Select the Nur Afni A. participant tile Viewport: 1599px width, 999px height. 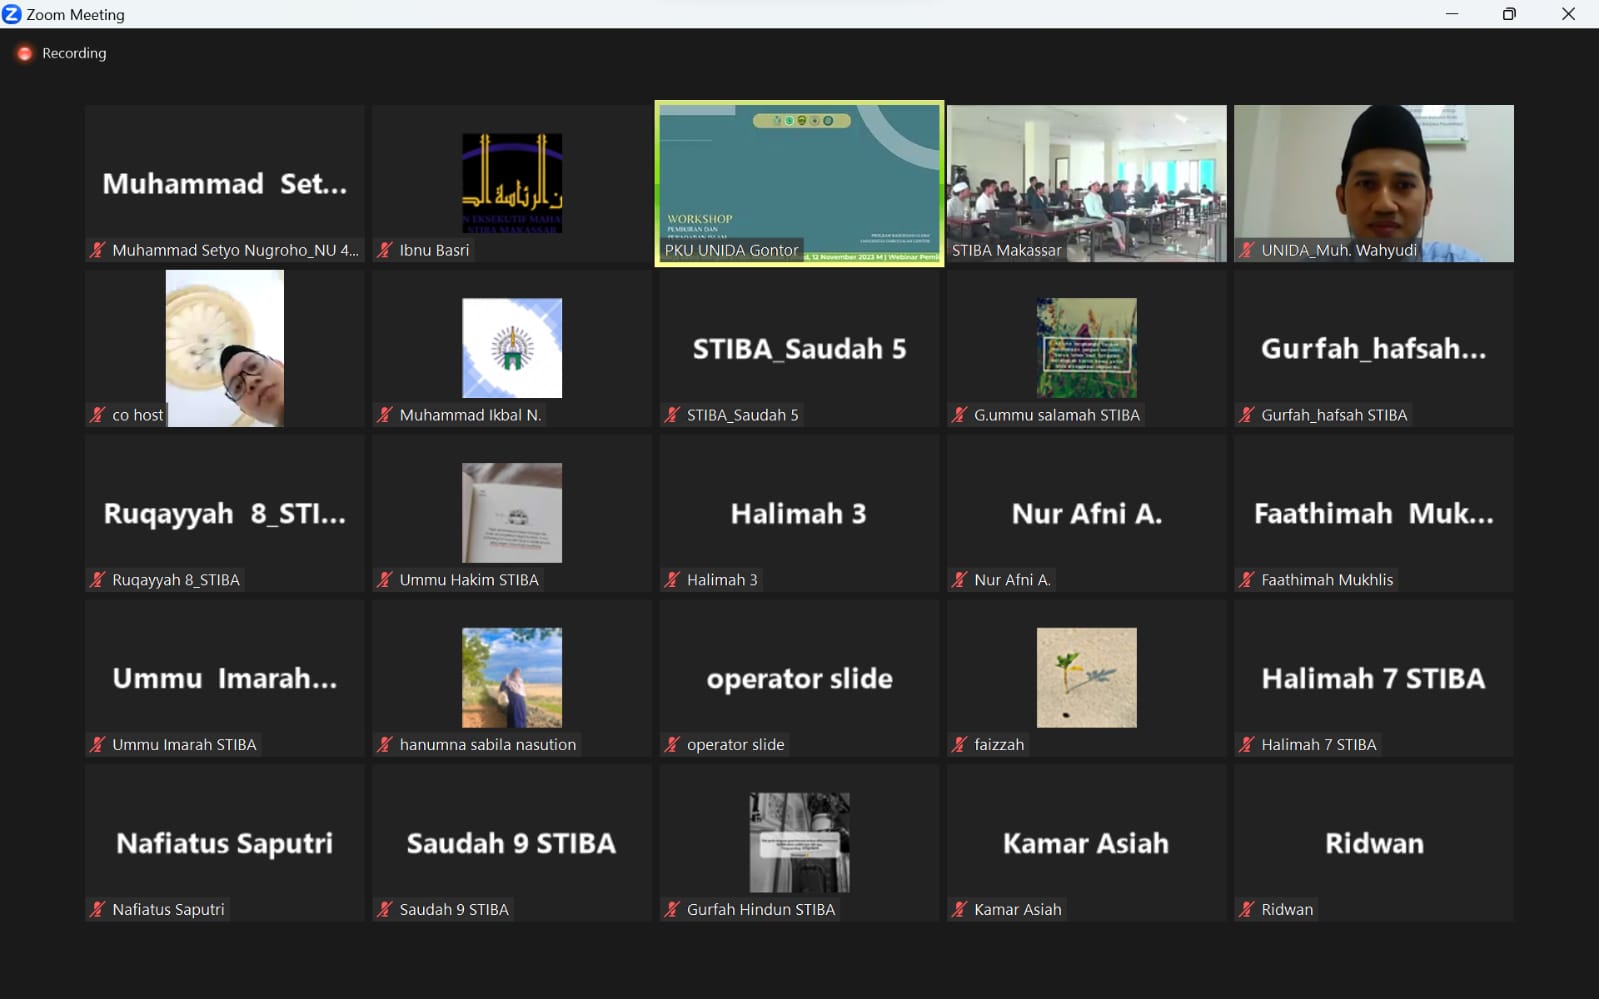point(1086,513)
